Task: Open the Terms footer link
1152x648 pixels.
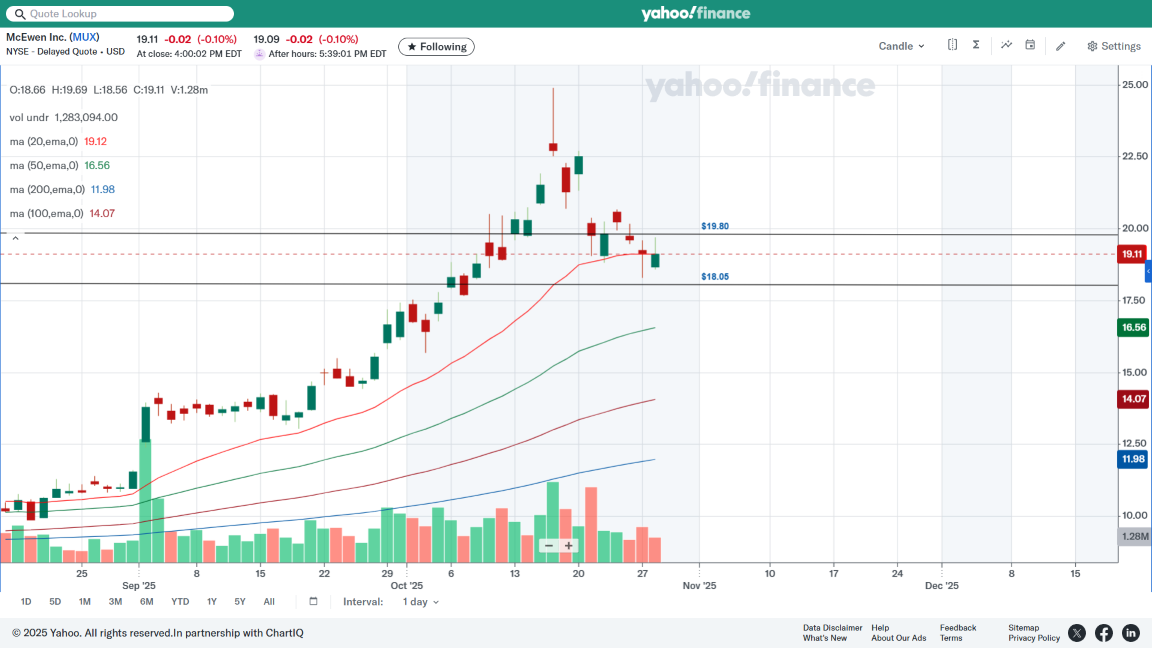Action: [951, 638]
